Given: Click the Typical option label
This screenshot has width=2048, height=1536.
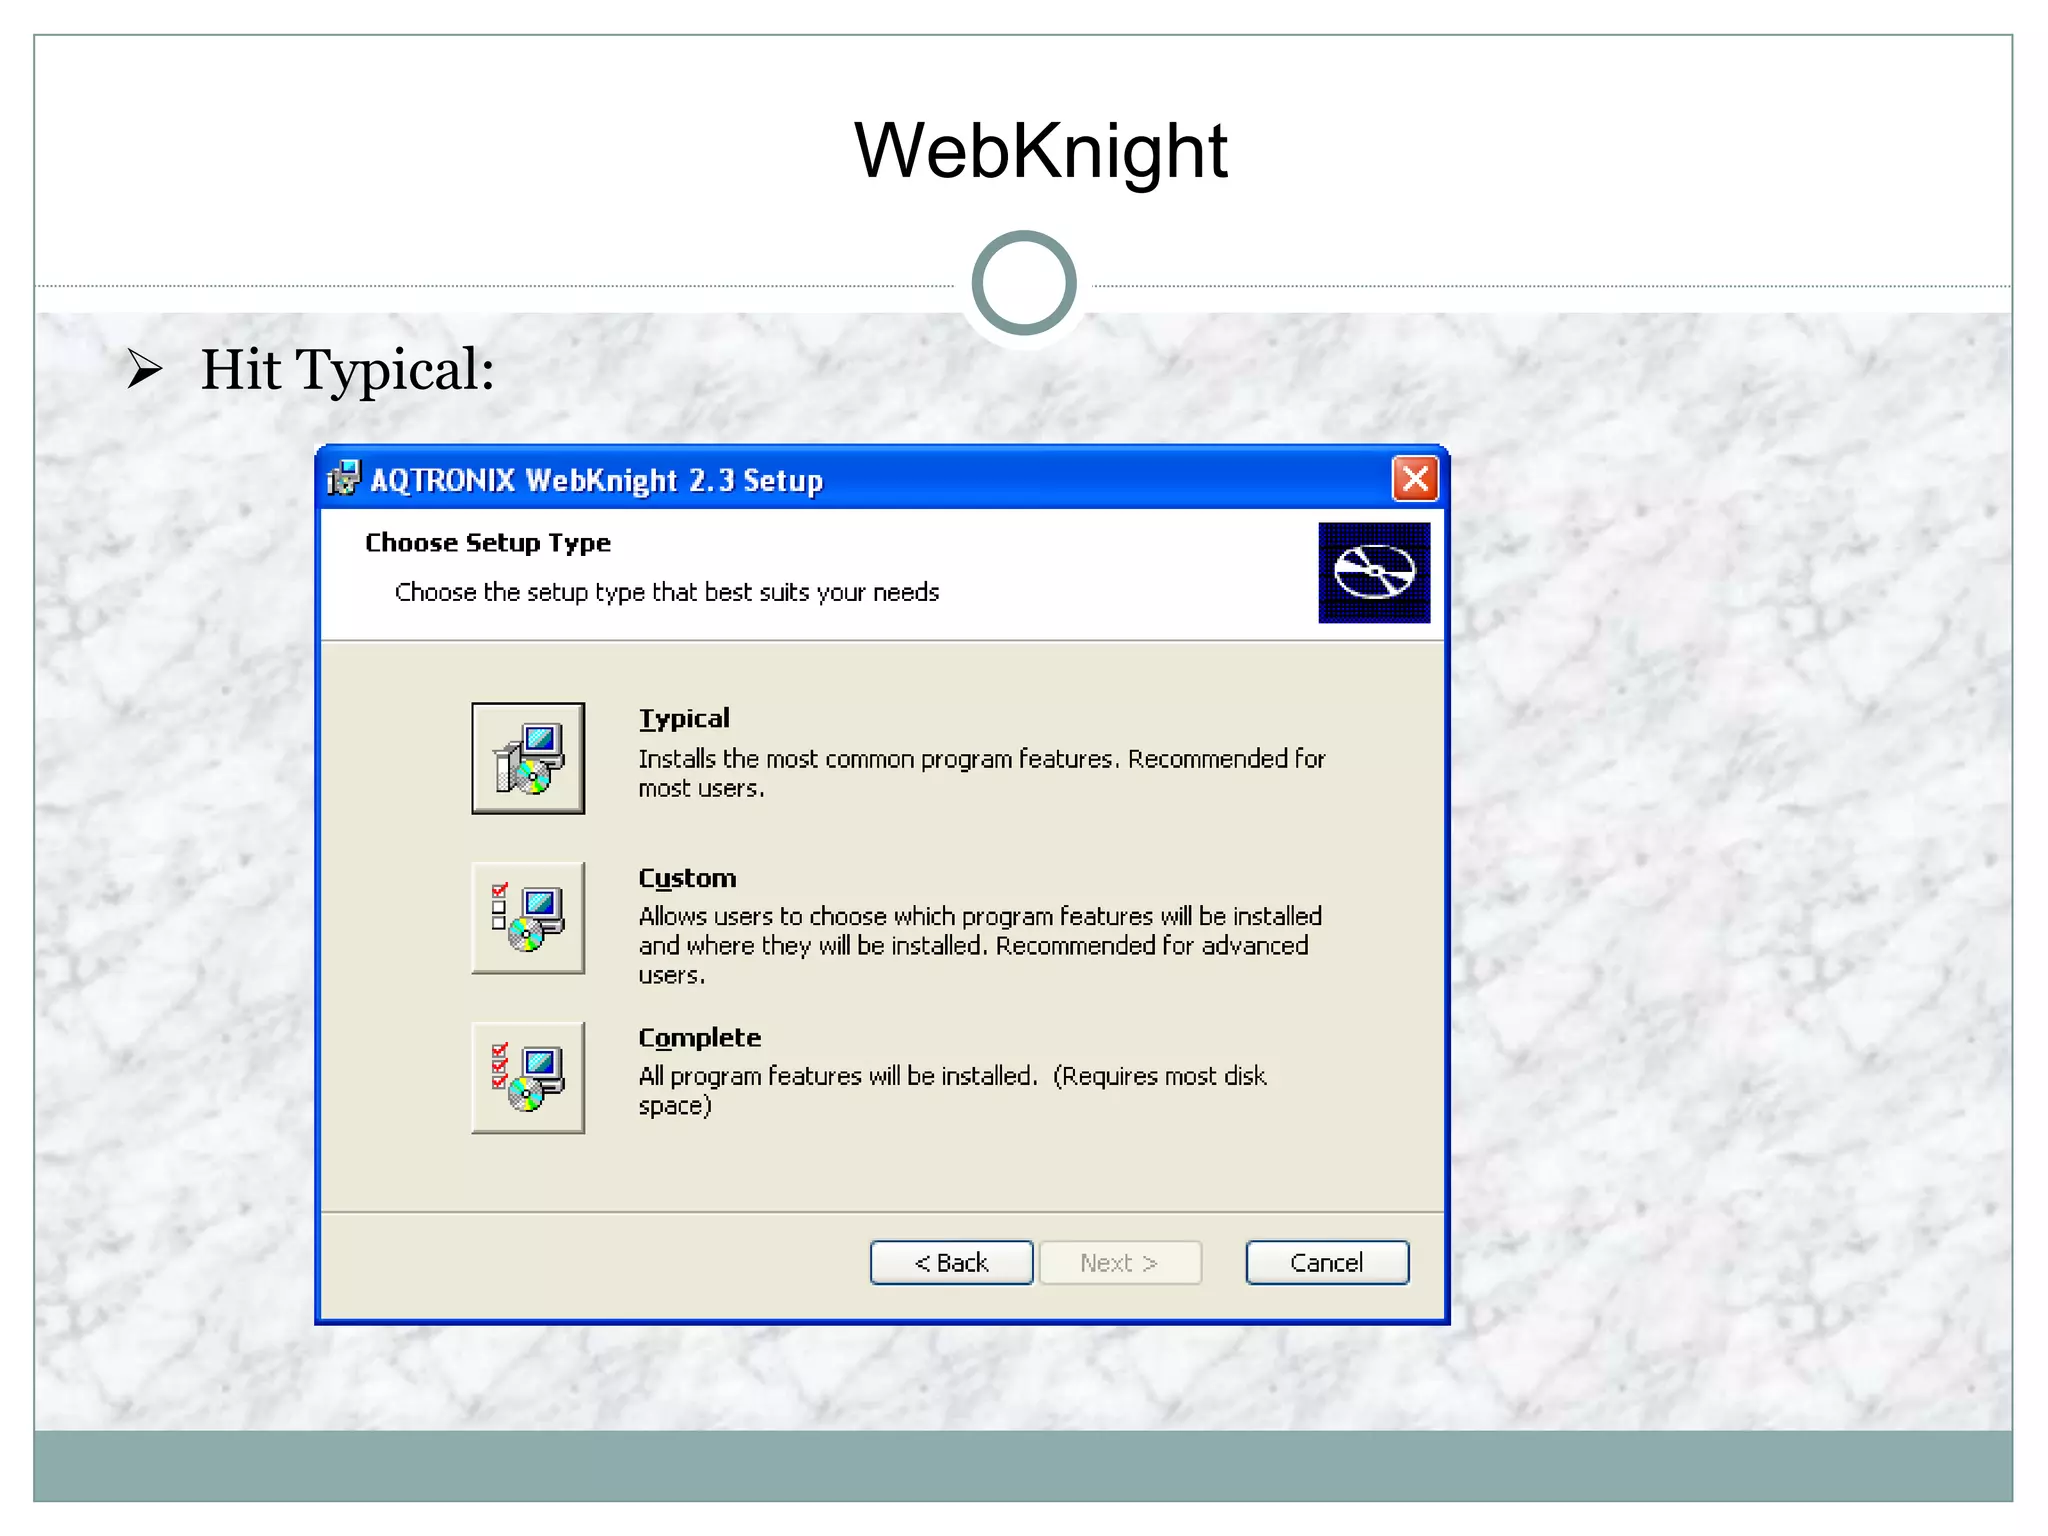Looking at the screenshot, I should (x=684, y=719).
